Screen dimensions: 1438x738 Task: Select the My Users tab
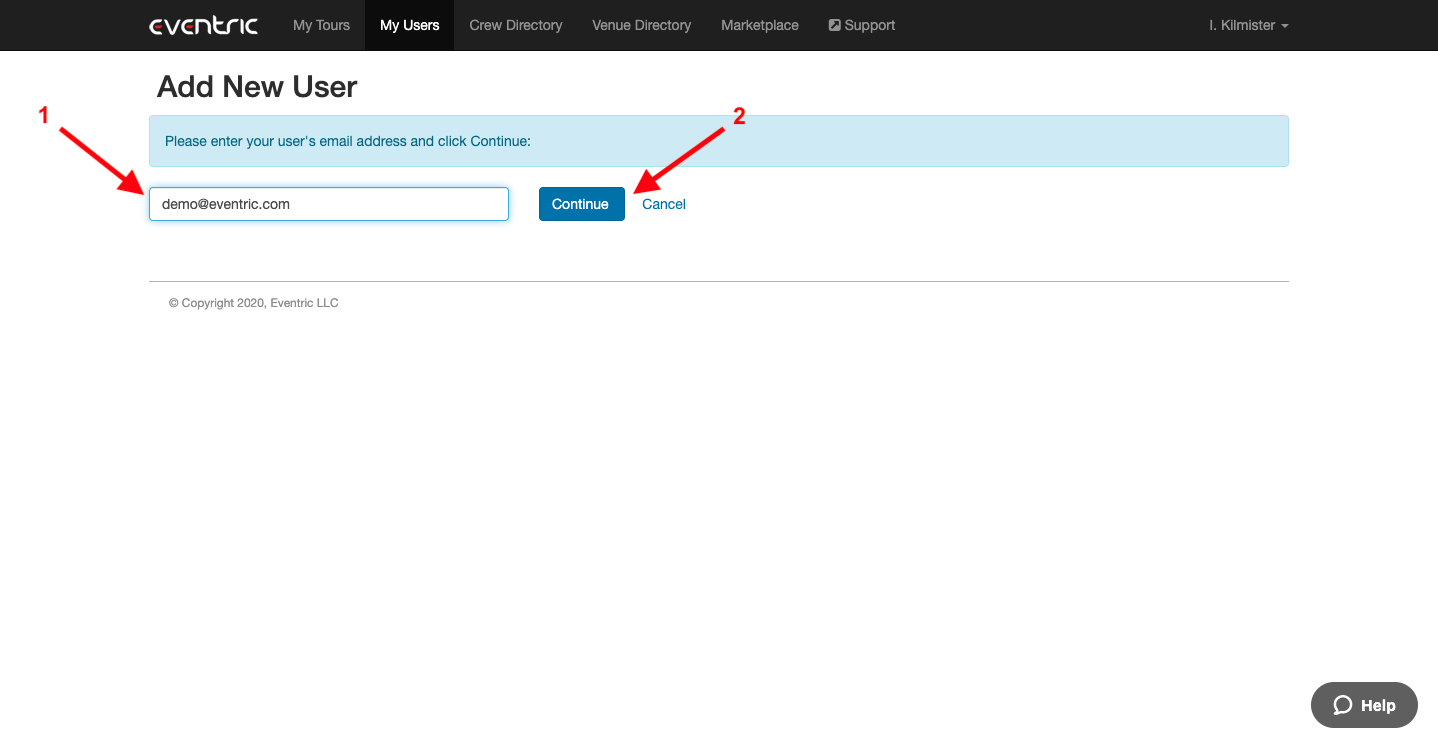tap(409, 25)
